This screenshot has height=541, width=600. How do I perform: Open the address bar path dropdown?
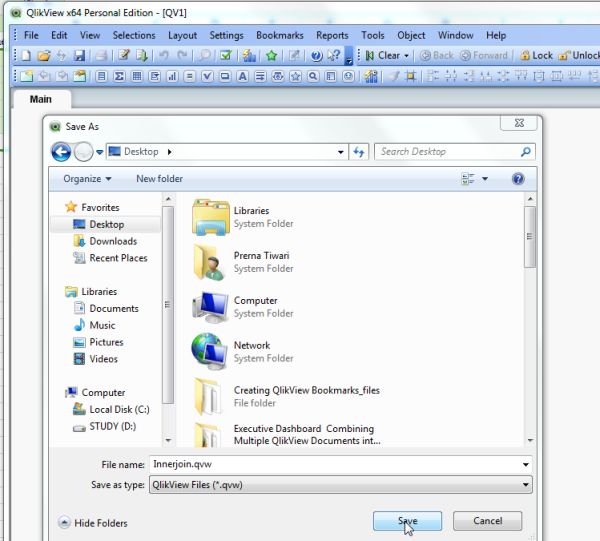[341, 152]
